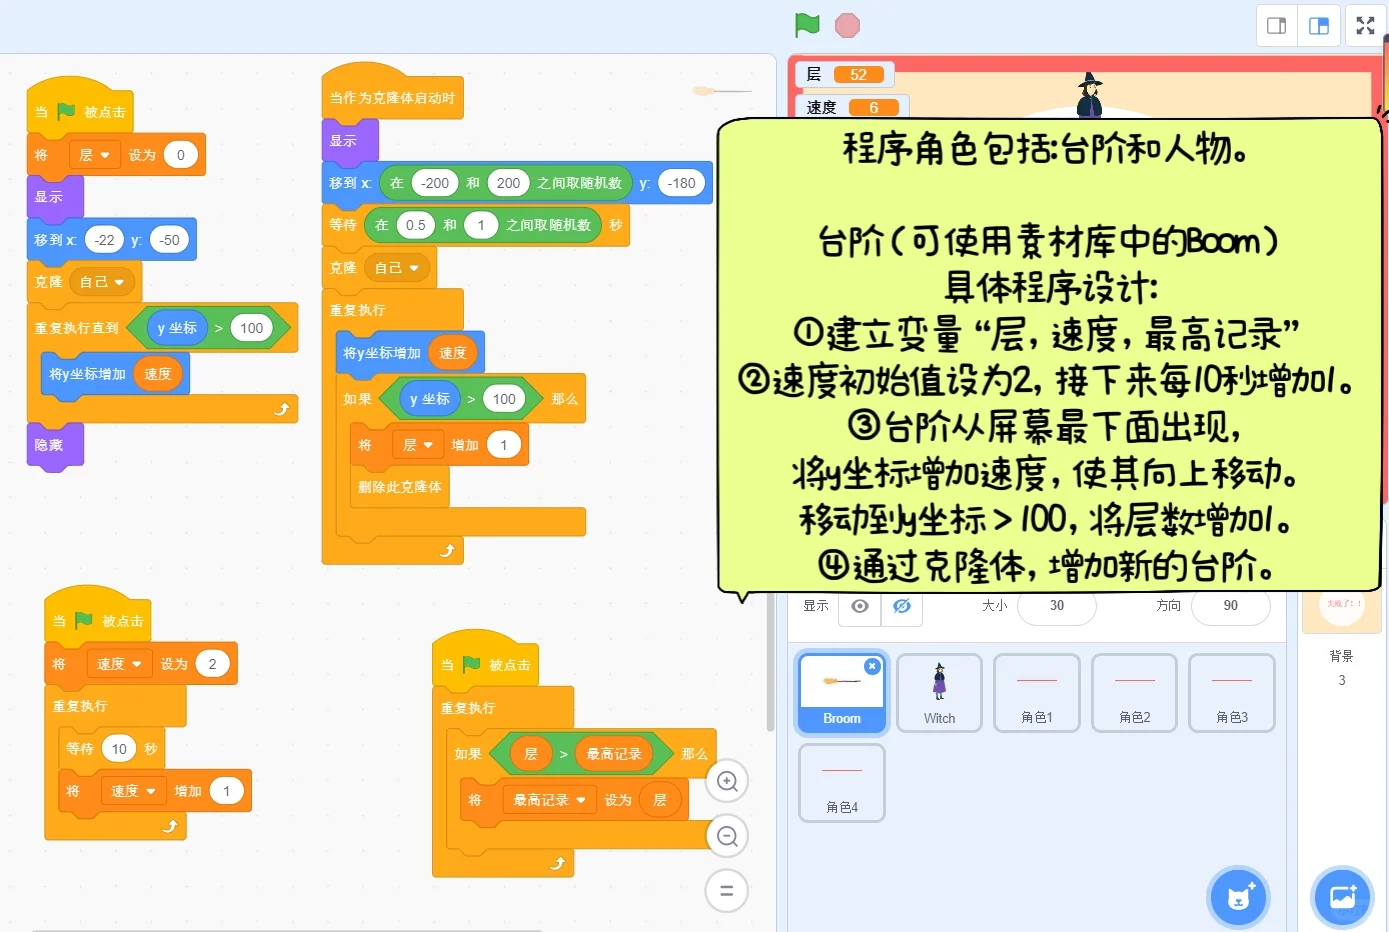
Task: Show the Broom sprite with eye toggle
Action: (859, 604)
